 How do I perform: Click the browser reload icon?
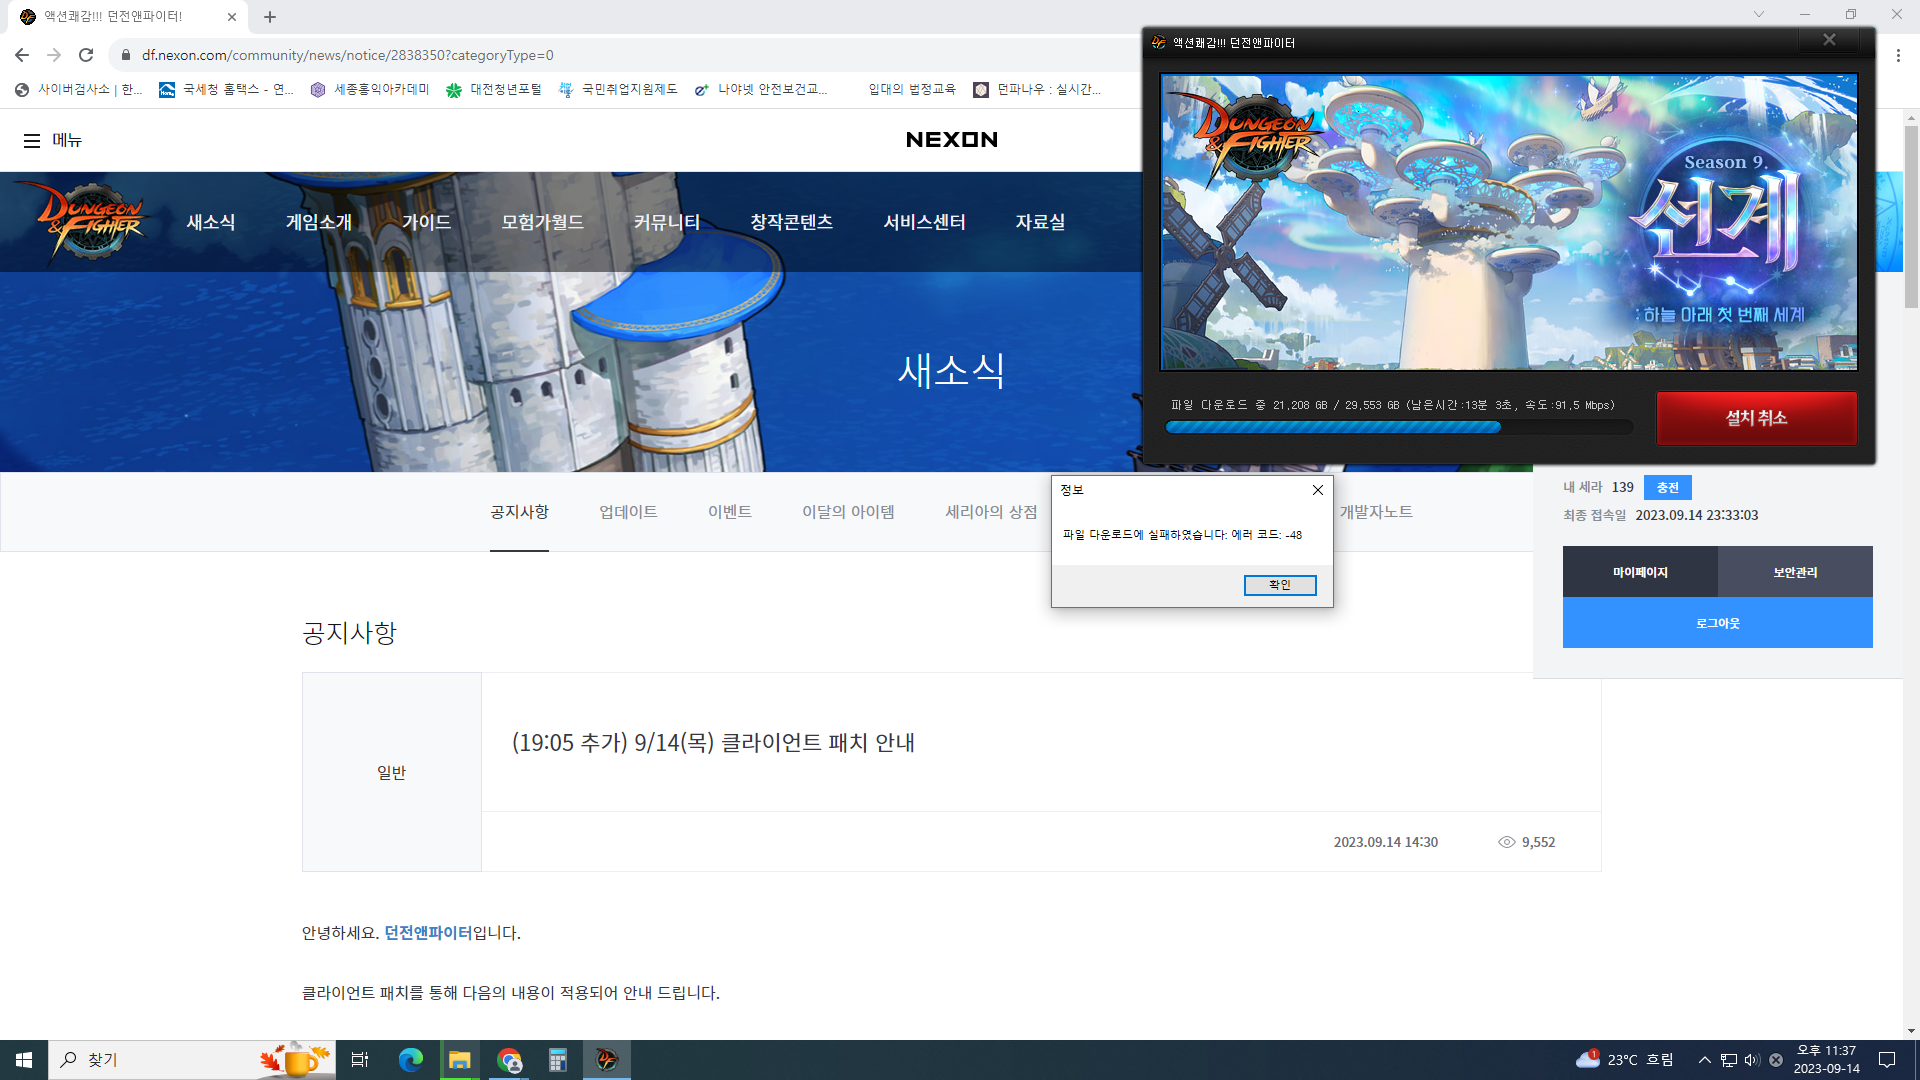pyautogui.click(x=86, y=55)
